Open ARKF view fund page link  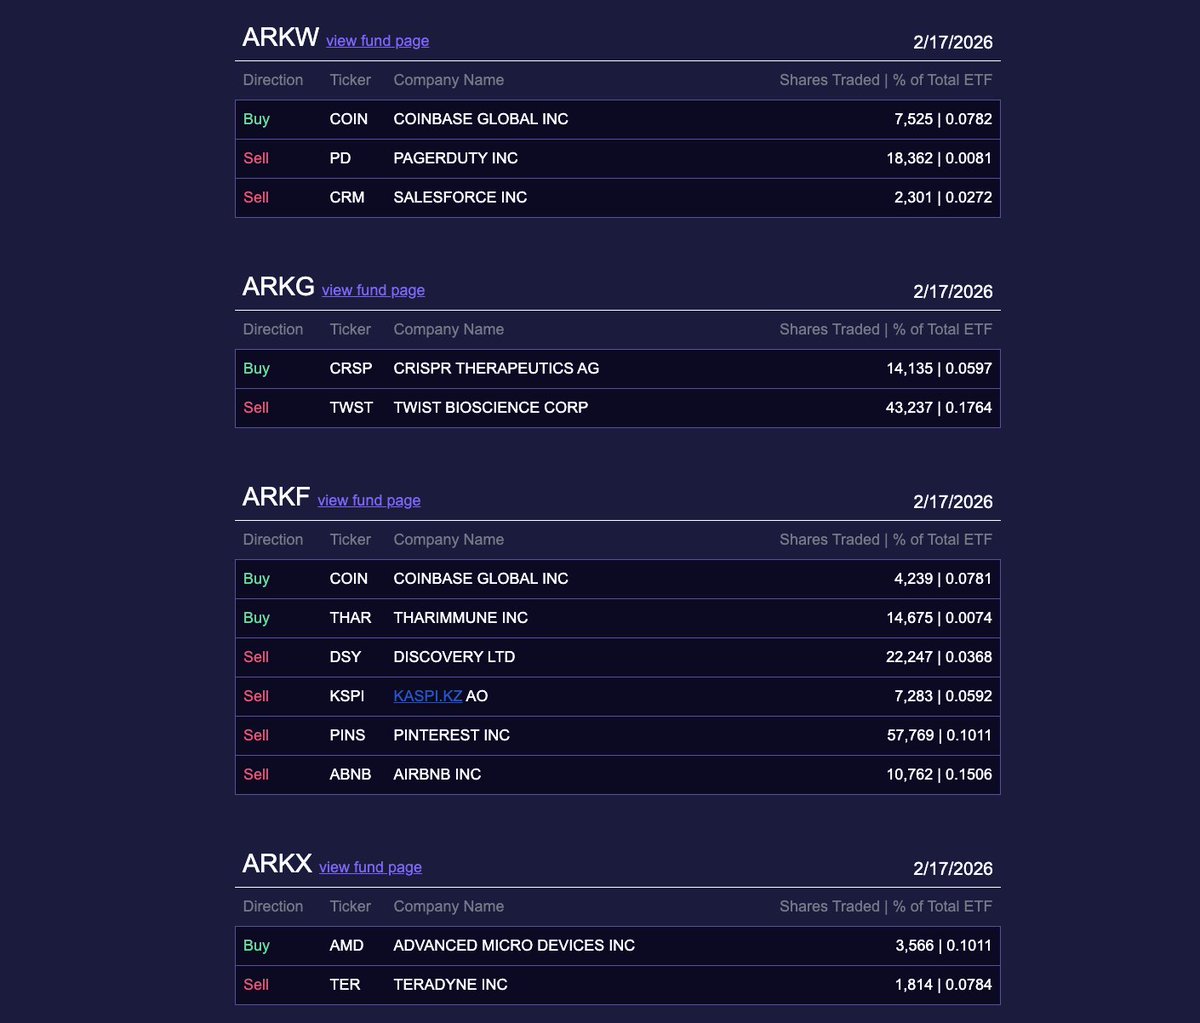369,500
